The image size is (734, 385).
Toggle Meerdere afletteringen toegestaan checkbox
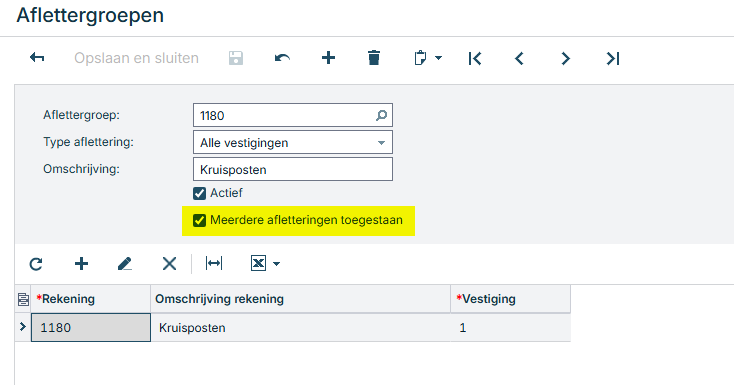(x=199, y=220)
